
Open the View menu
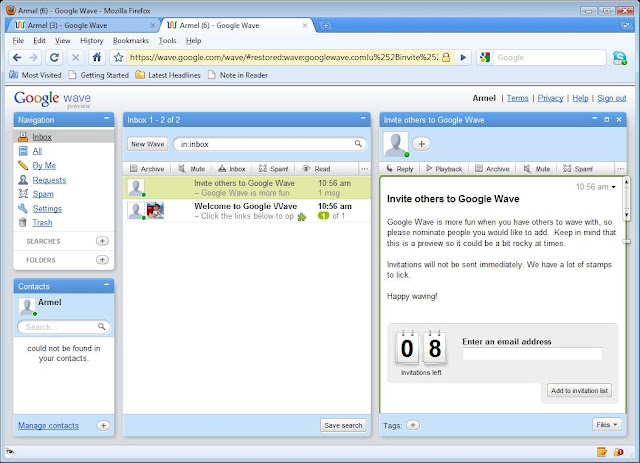point(62,40)
